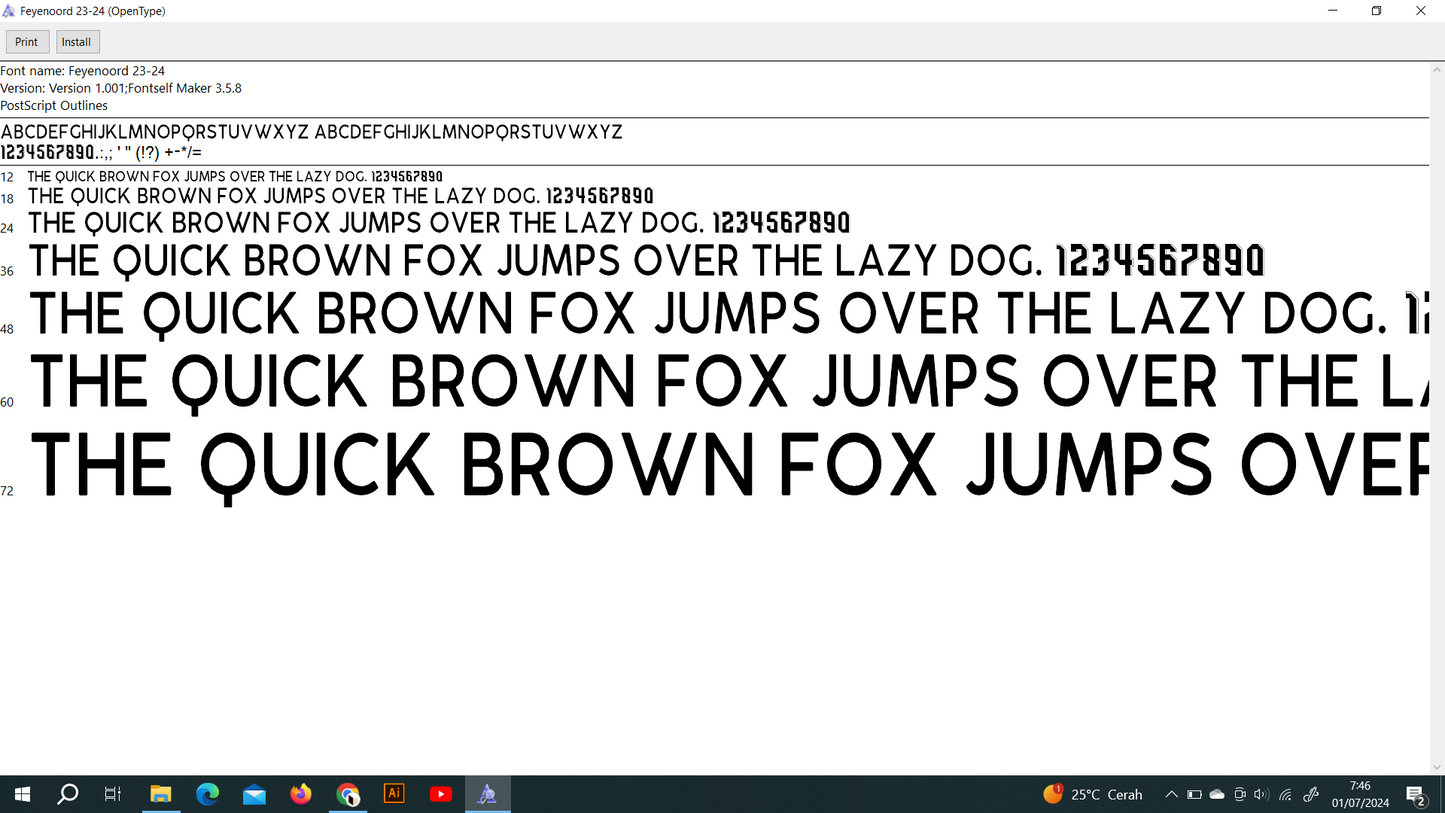The image size is (1445, 813).
Task: Open YouTube from the taskbar
Action: click(x=440, y=794)
